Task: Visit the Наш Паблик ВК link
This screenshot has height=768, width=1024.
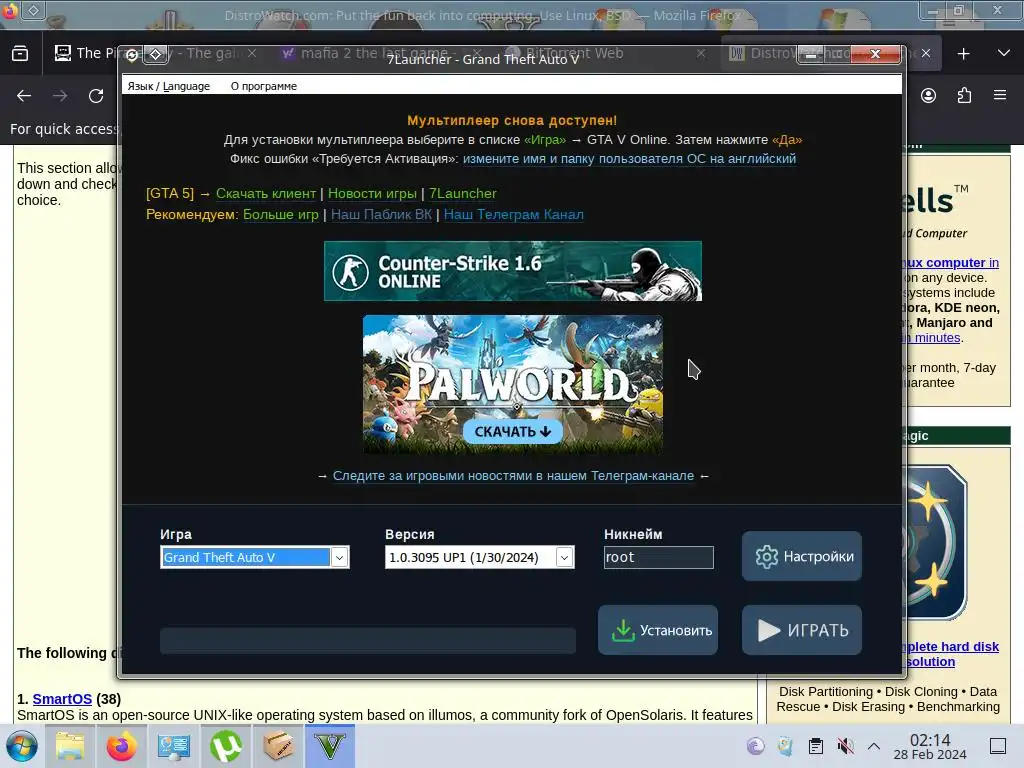Action: point(381,214)
